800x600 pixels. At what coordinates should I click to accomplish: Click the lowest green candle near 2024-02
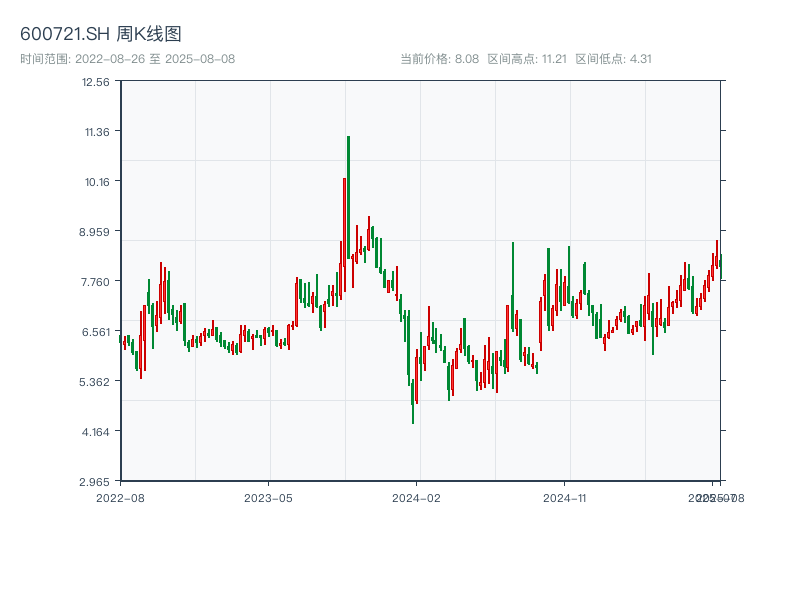pos(413,400)
